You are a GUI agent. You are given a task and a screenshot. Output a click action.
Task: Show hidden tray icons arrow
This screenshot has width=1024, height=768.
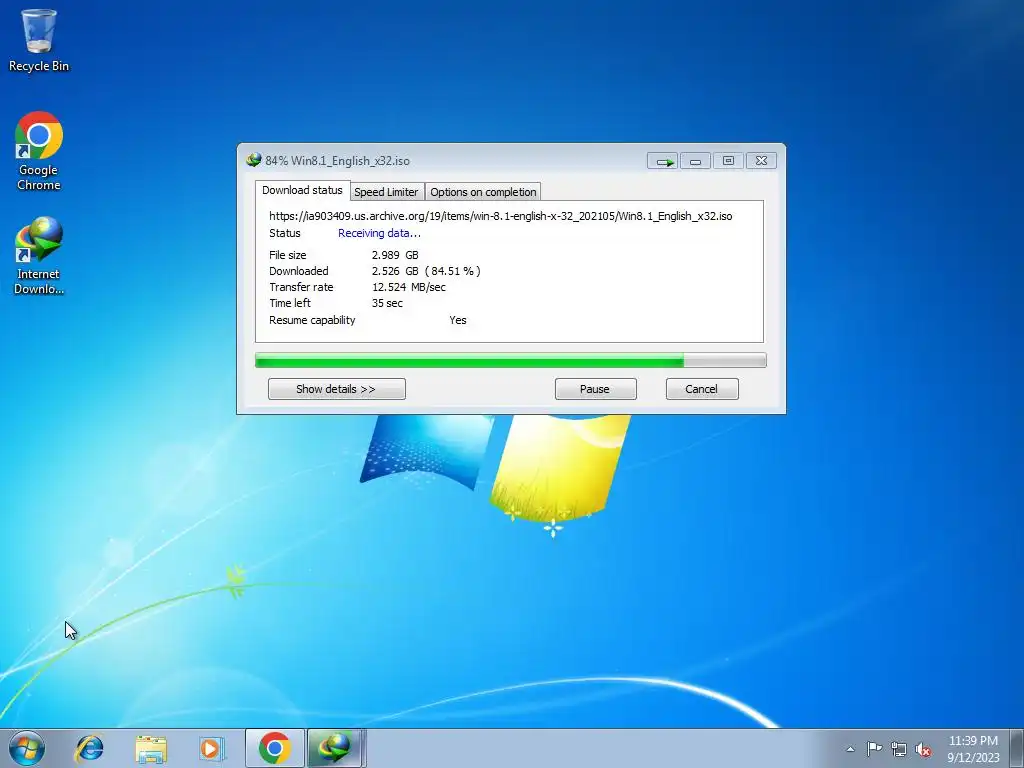pyautogui.click(x=850, y=749)
